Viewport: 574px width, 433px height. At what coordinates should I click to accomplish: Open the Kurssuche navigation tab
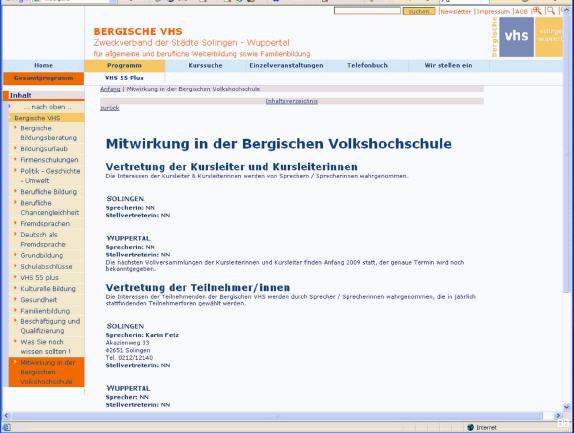click(205, 66)
